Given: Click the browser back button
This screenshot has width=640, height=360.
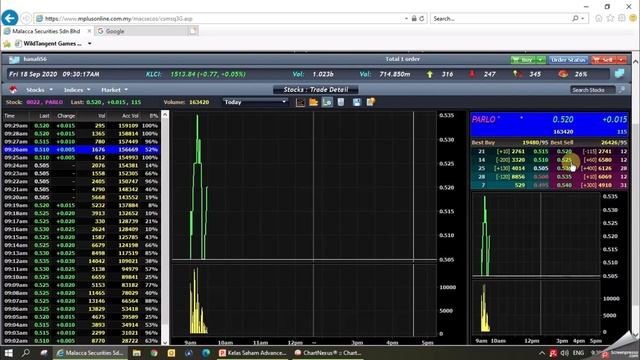Looking at the screenshot, I should pos(10,18).
